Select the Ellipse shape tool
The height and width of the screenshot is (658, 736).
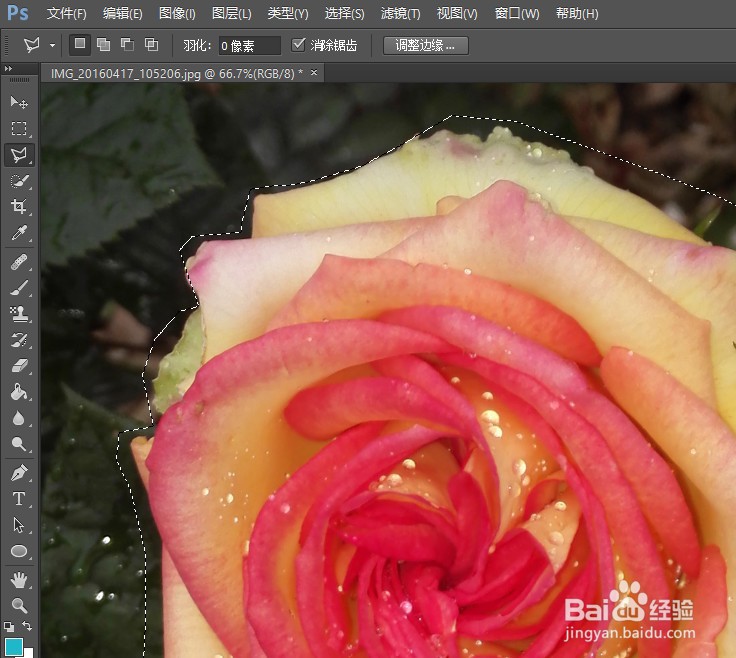(x=19, y=551)
